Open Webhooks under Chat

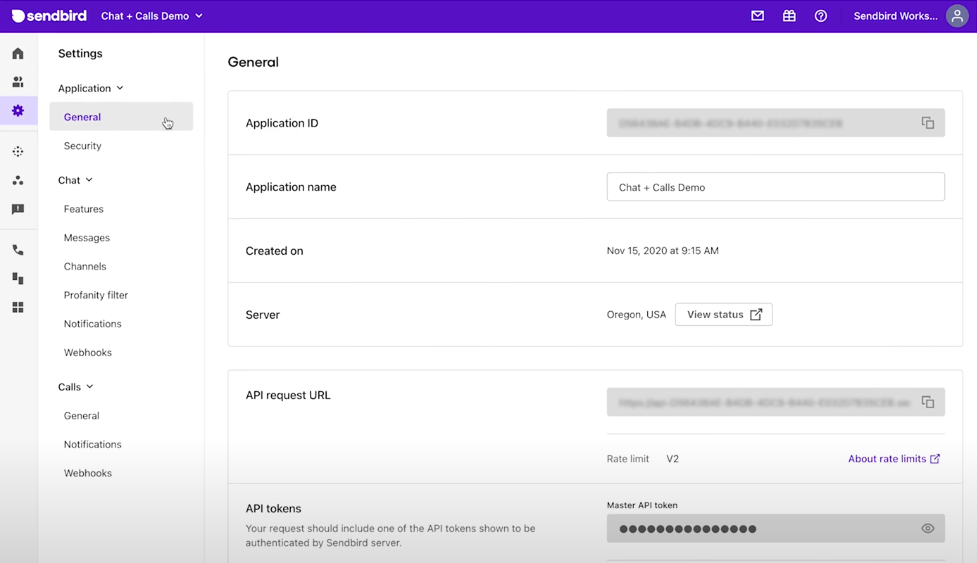pos(87,352)
